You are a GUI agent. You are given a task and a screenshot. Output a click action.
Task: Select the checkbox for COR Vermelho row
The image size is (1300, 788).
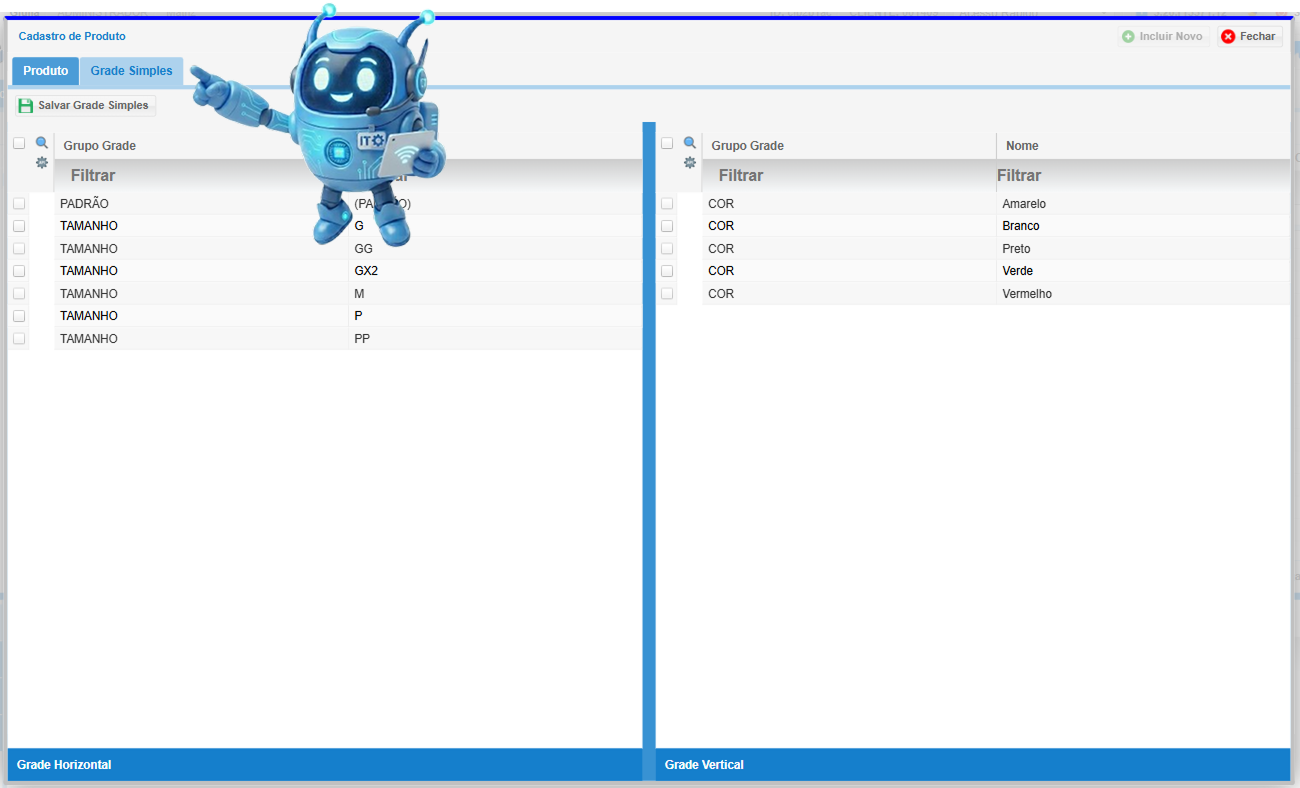pyautogui.click(x=667, y=294)
